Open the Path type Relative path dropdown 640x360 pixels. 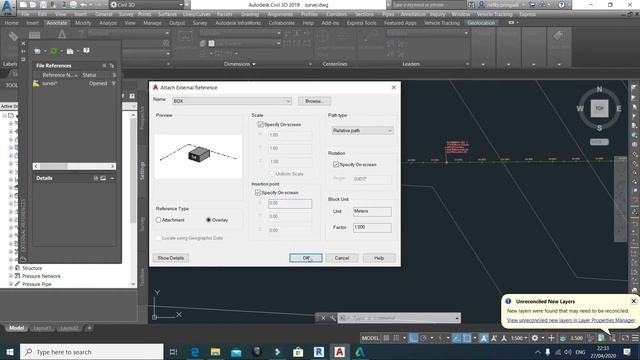pos(362,131)
